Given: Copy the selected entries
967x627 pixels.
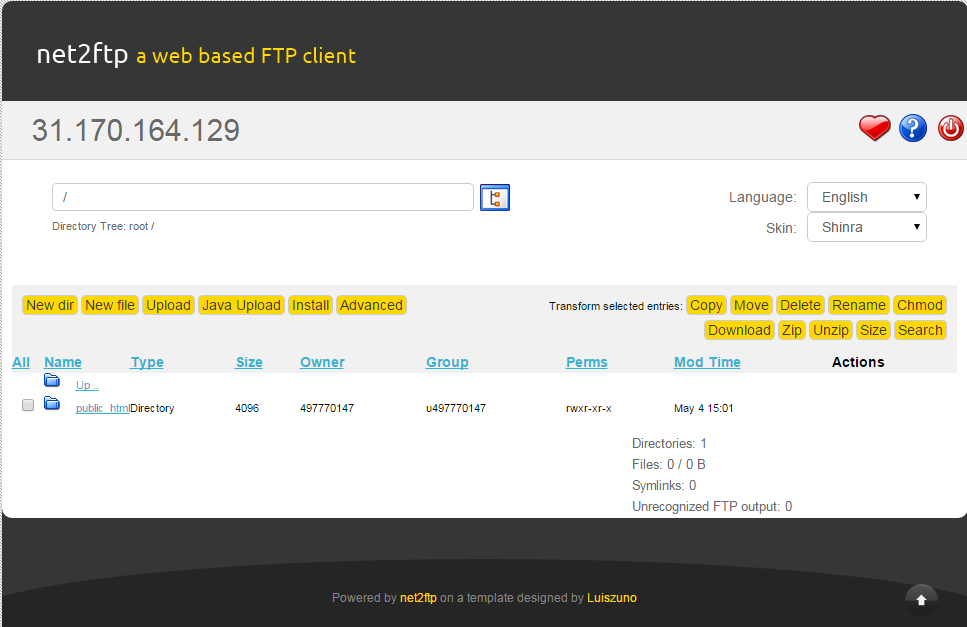Looking at the screenshot, I should click(706, 305).
